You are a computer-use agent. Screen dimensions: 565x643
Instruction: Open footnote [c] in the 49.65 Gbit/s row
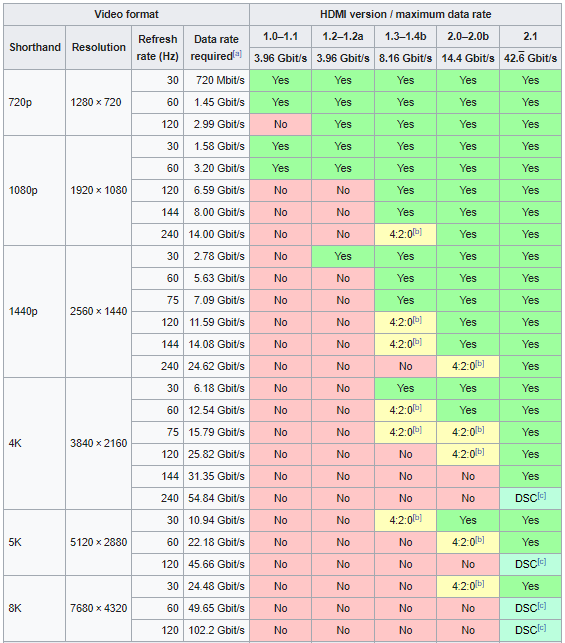pyautogui.click(x=542, y=606)
